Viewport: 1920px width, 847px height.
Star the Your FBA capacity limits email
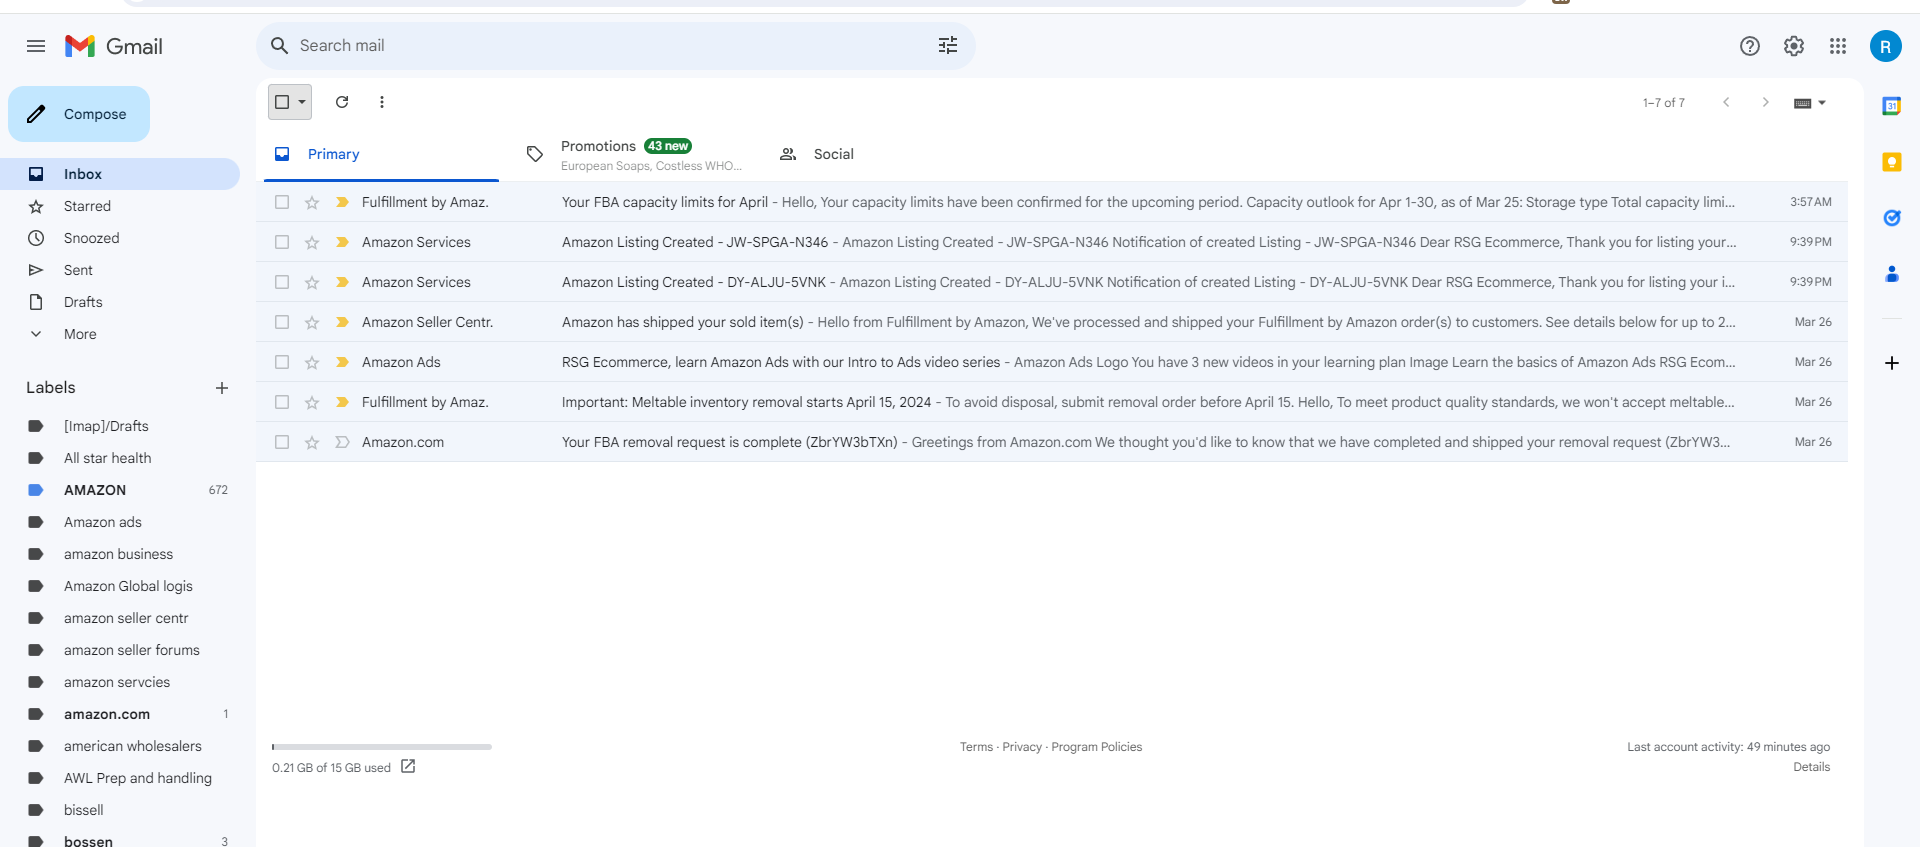click(312, 202)
